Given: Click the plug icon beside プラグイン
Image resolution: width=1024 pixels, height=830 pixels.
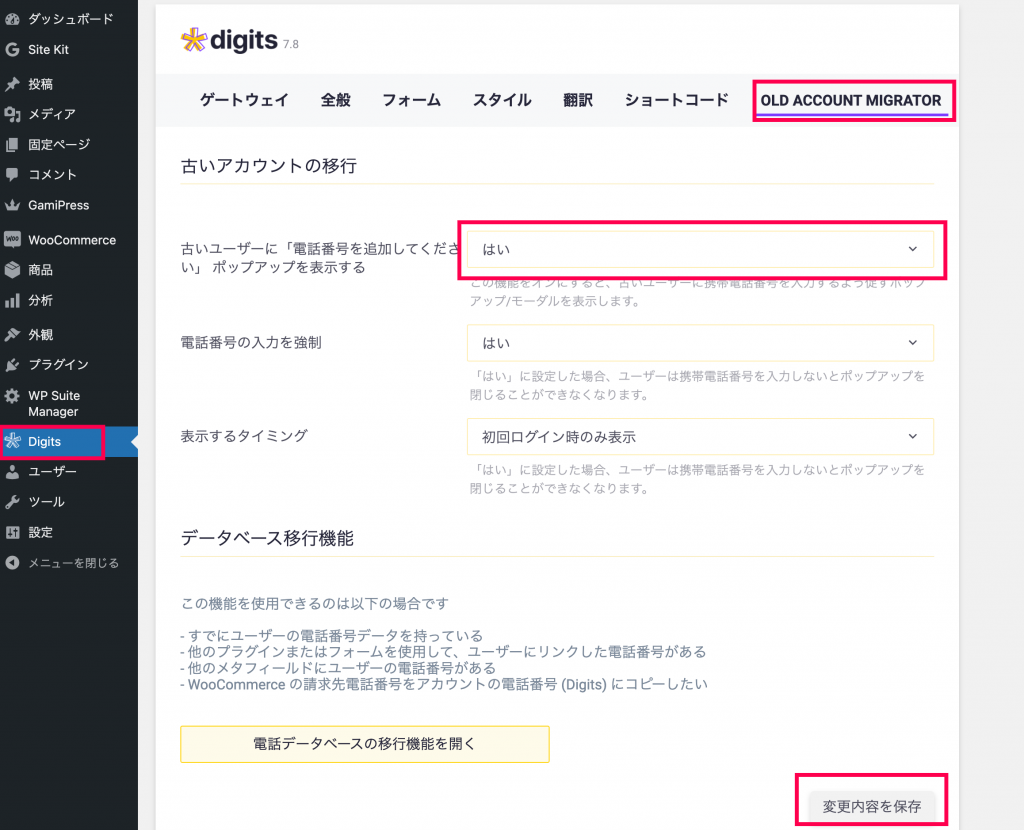Looking at the screenshot, I should [x=12, y=364].
